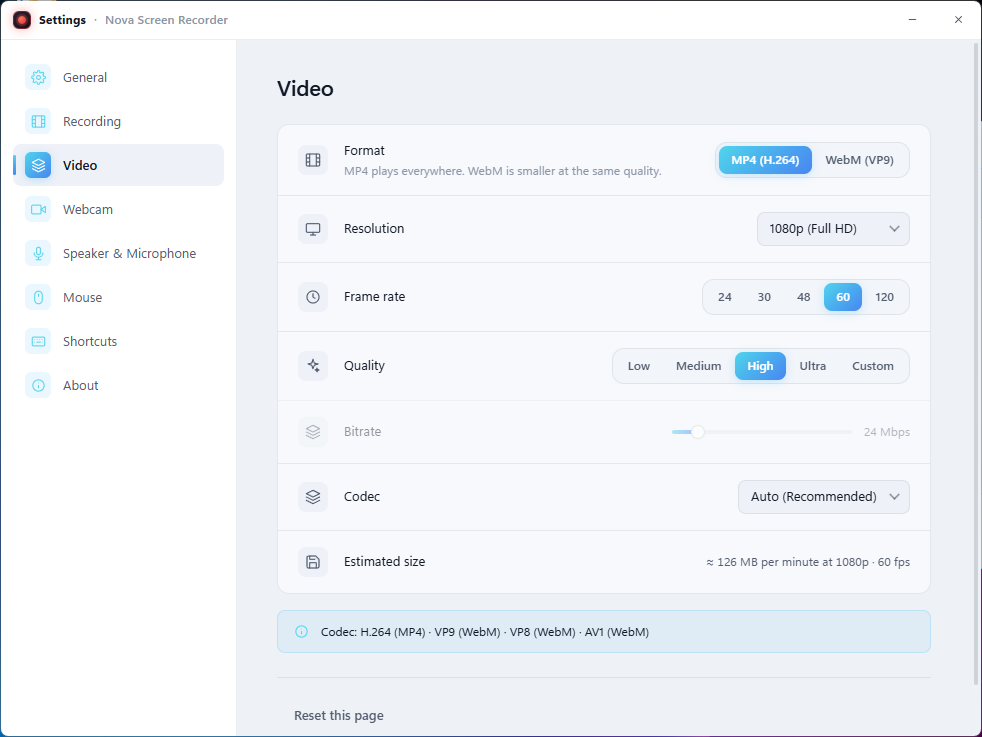Open Mouse settings page

pyautogui.click(x=118, y=297)
